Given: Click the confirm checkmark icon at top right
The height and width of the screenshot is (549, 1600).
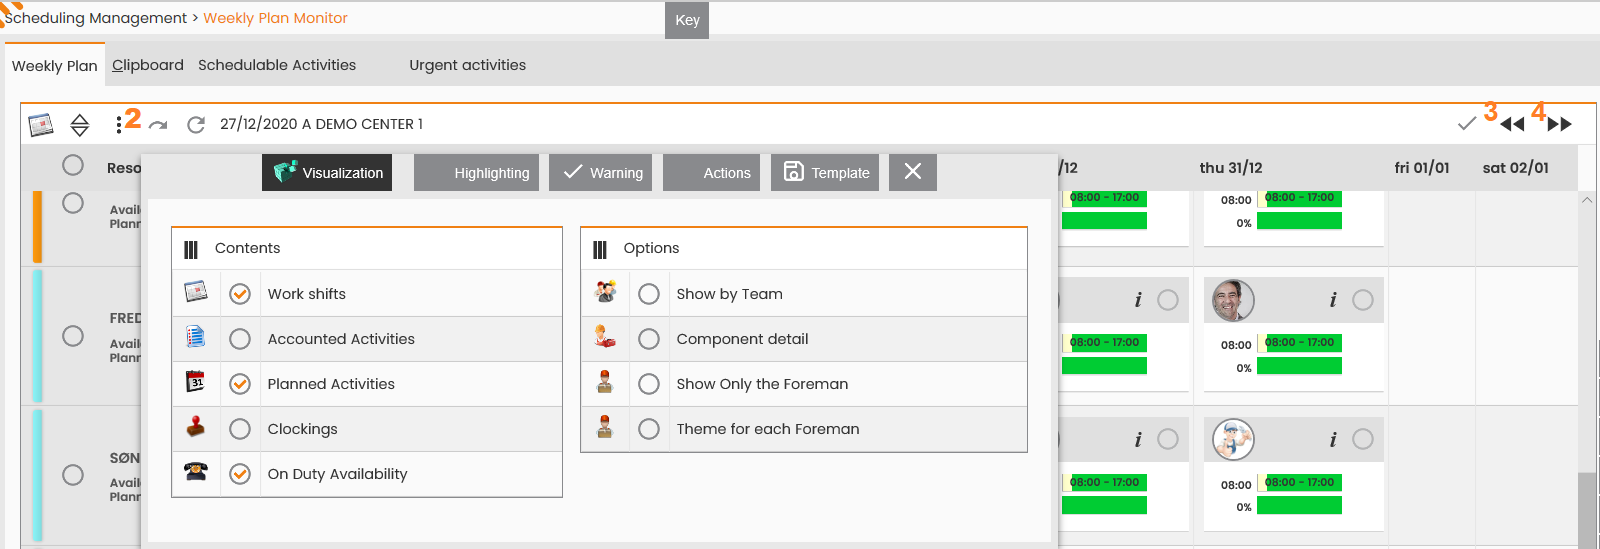Looking at the screenshot, I should click(1467, 124).
